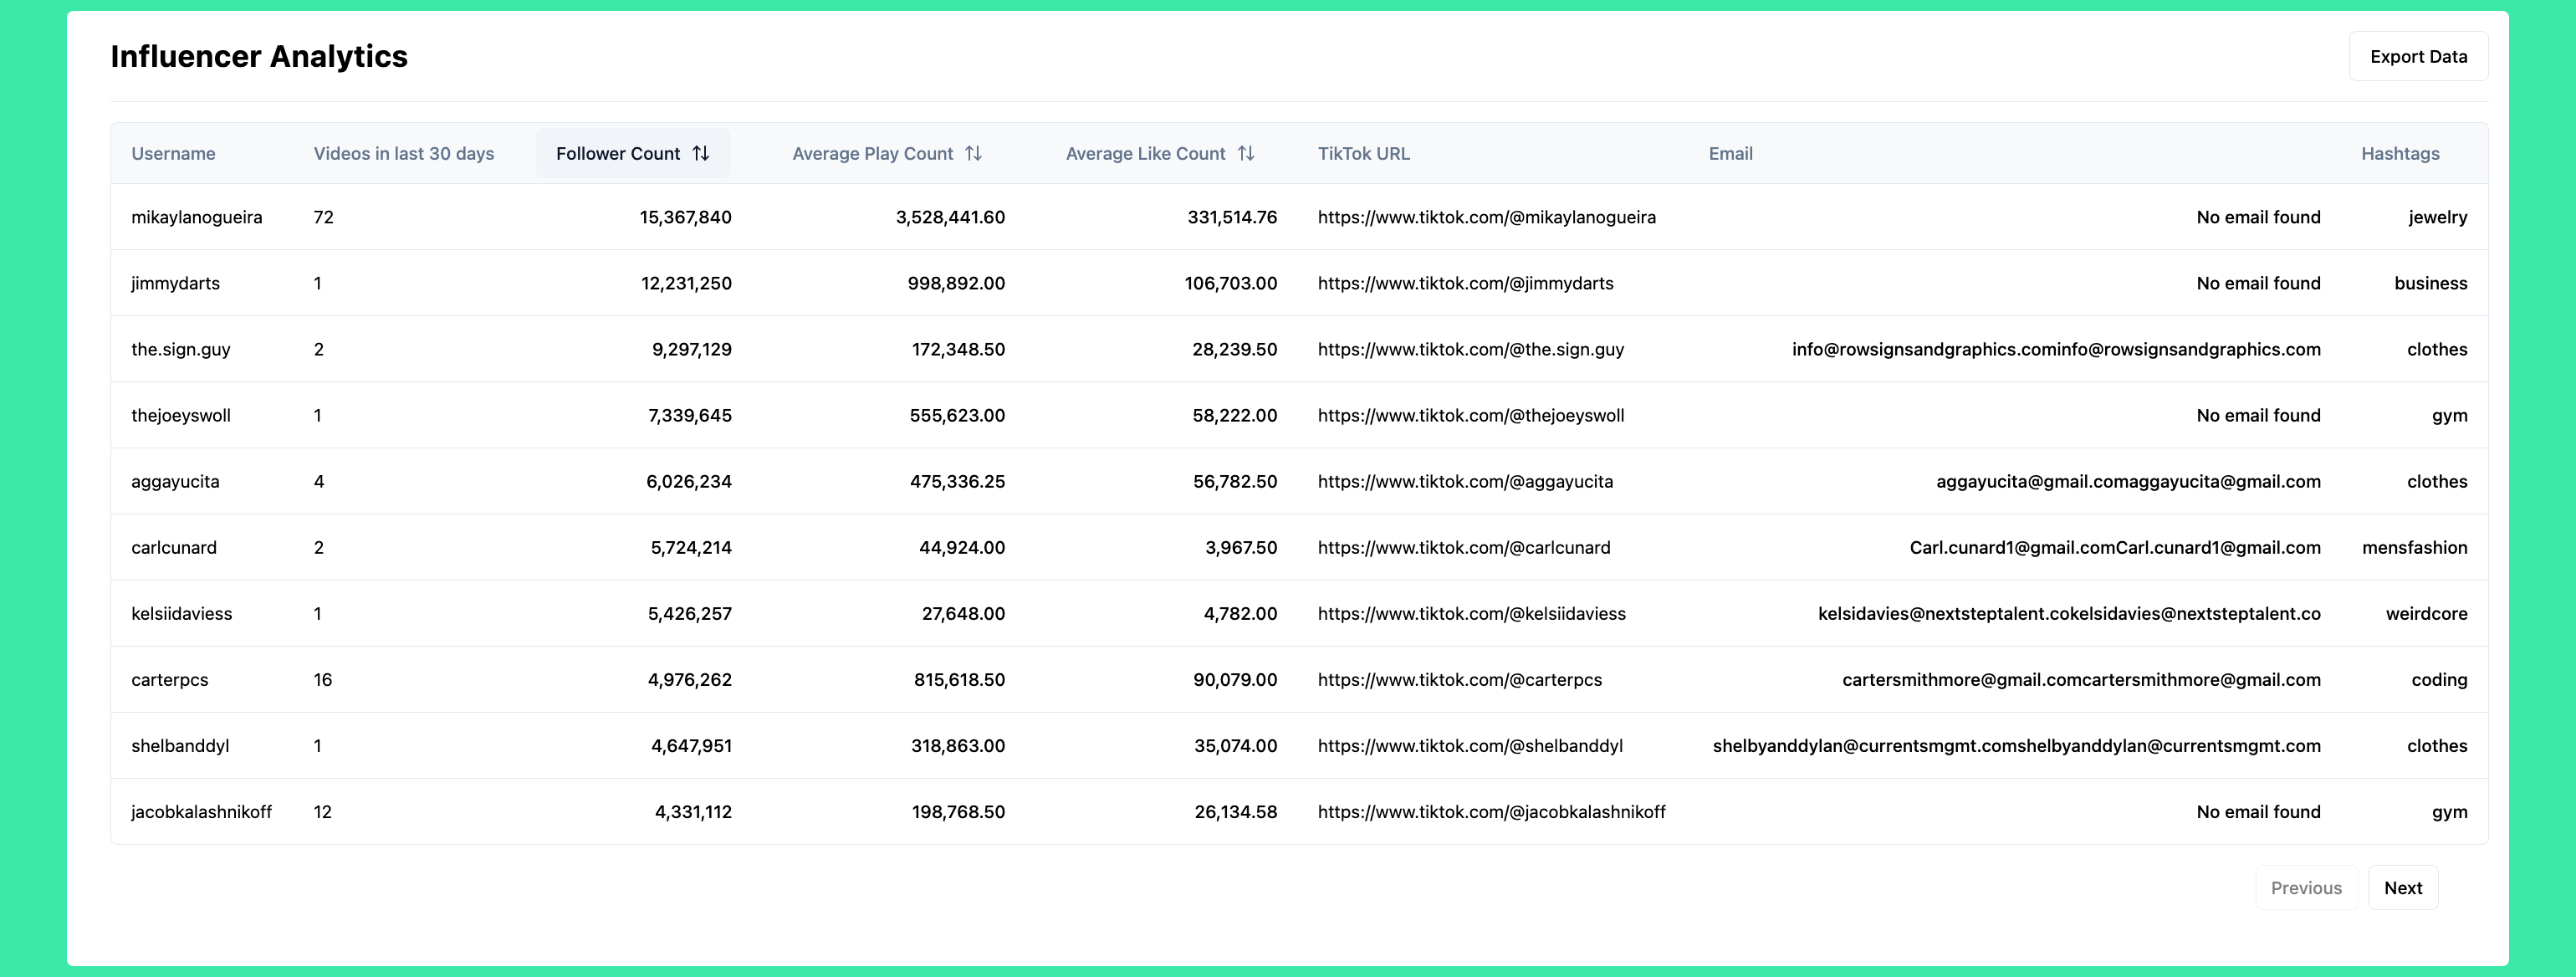Click the Email column header
Screen dimensions: 2576x977
(1730, 153)
